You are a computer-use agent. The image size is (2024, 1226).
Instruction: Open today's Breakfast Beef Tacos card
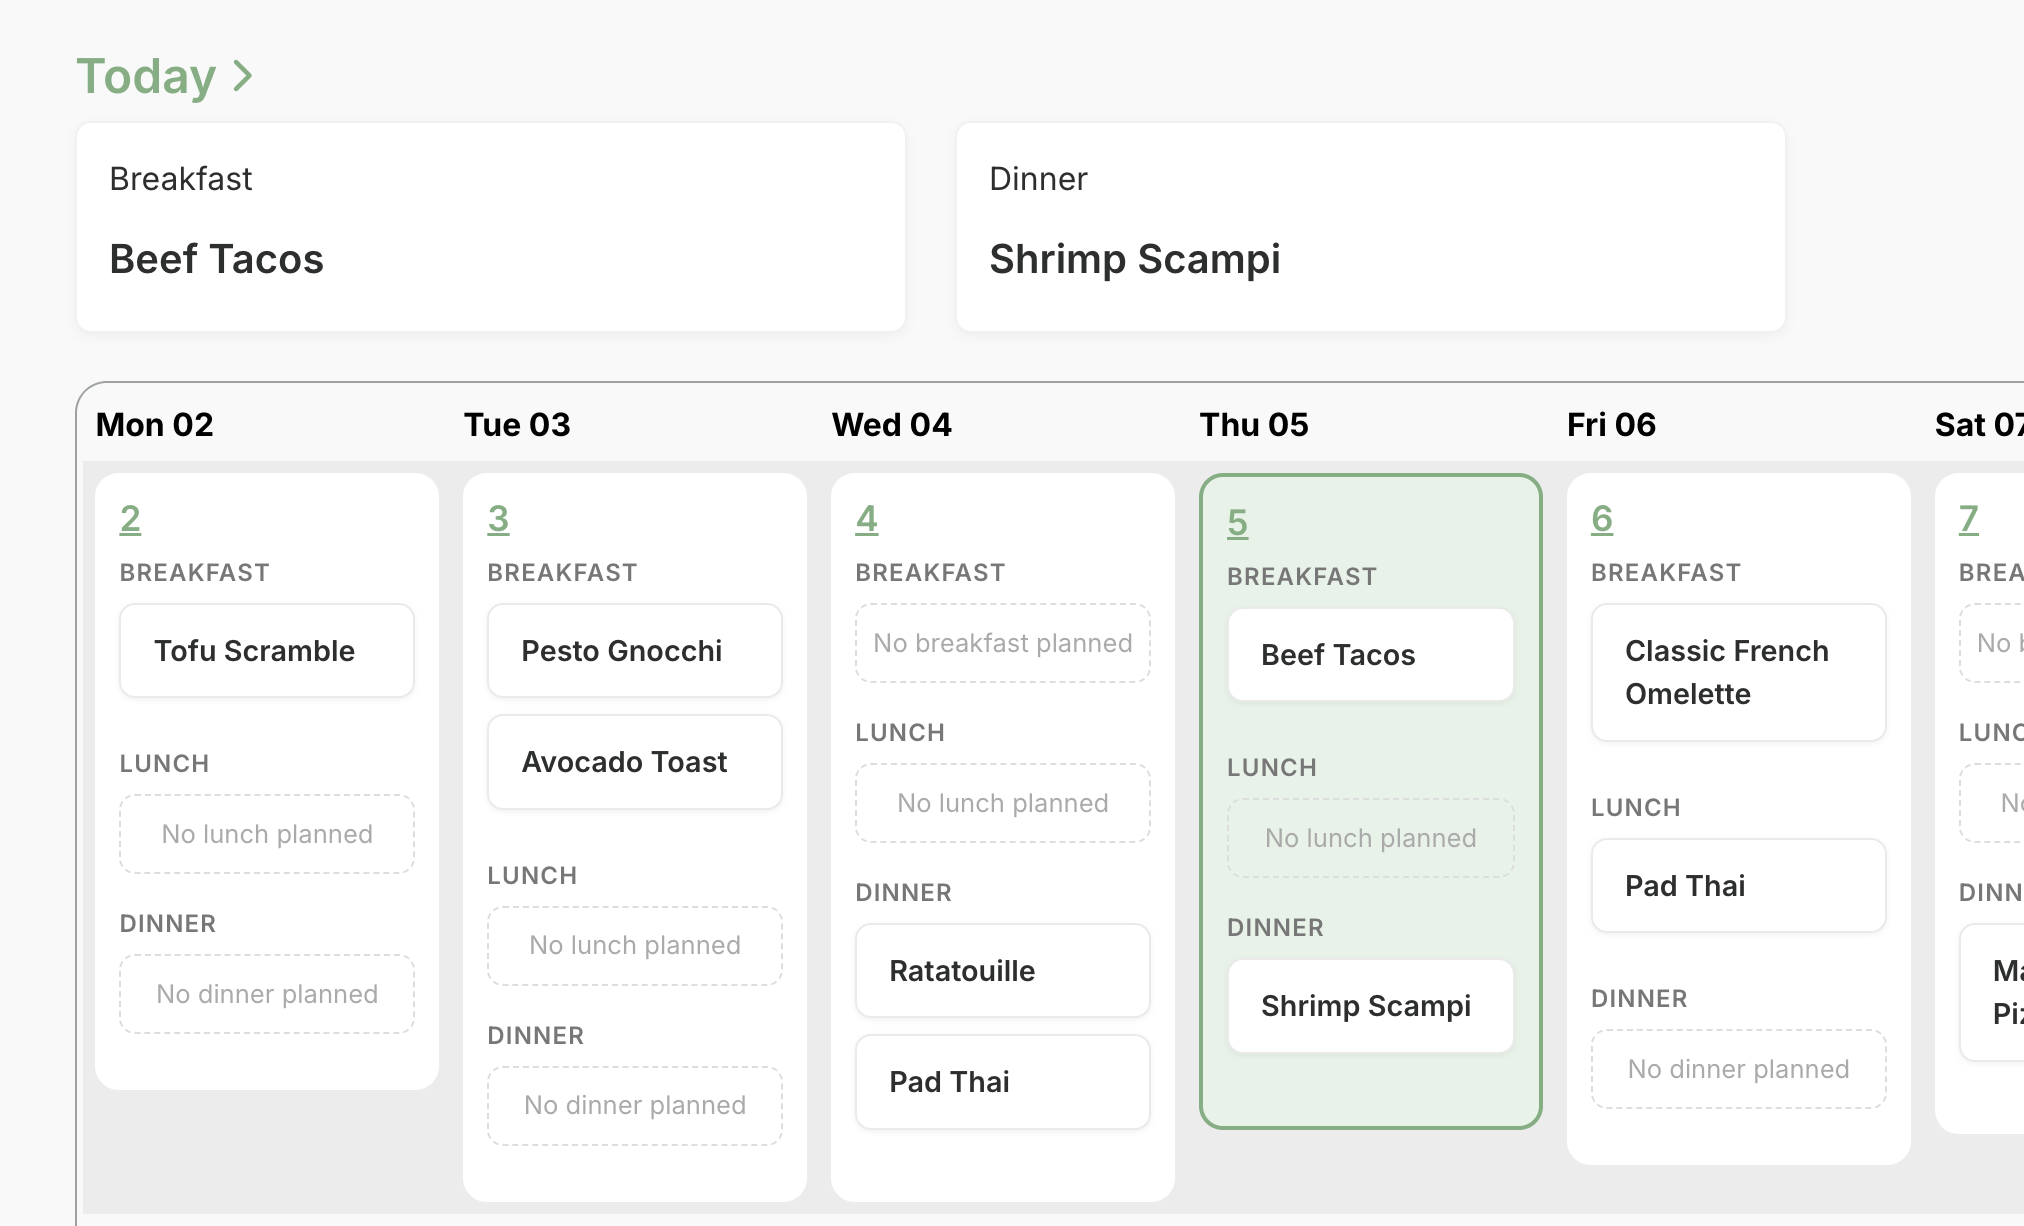(490, 227)
